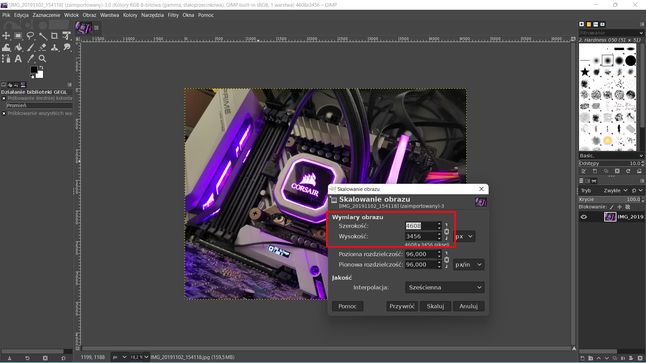Screen dimensions: 646x363
Task: Click the Anuluj button
Action: coord(468,306)
